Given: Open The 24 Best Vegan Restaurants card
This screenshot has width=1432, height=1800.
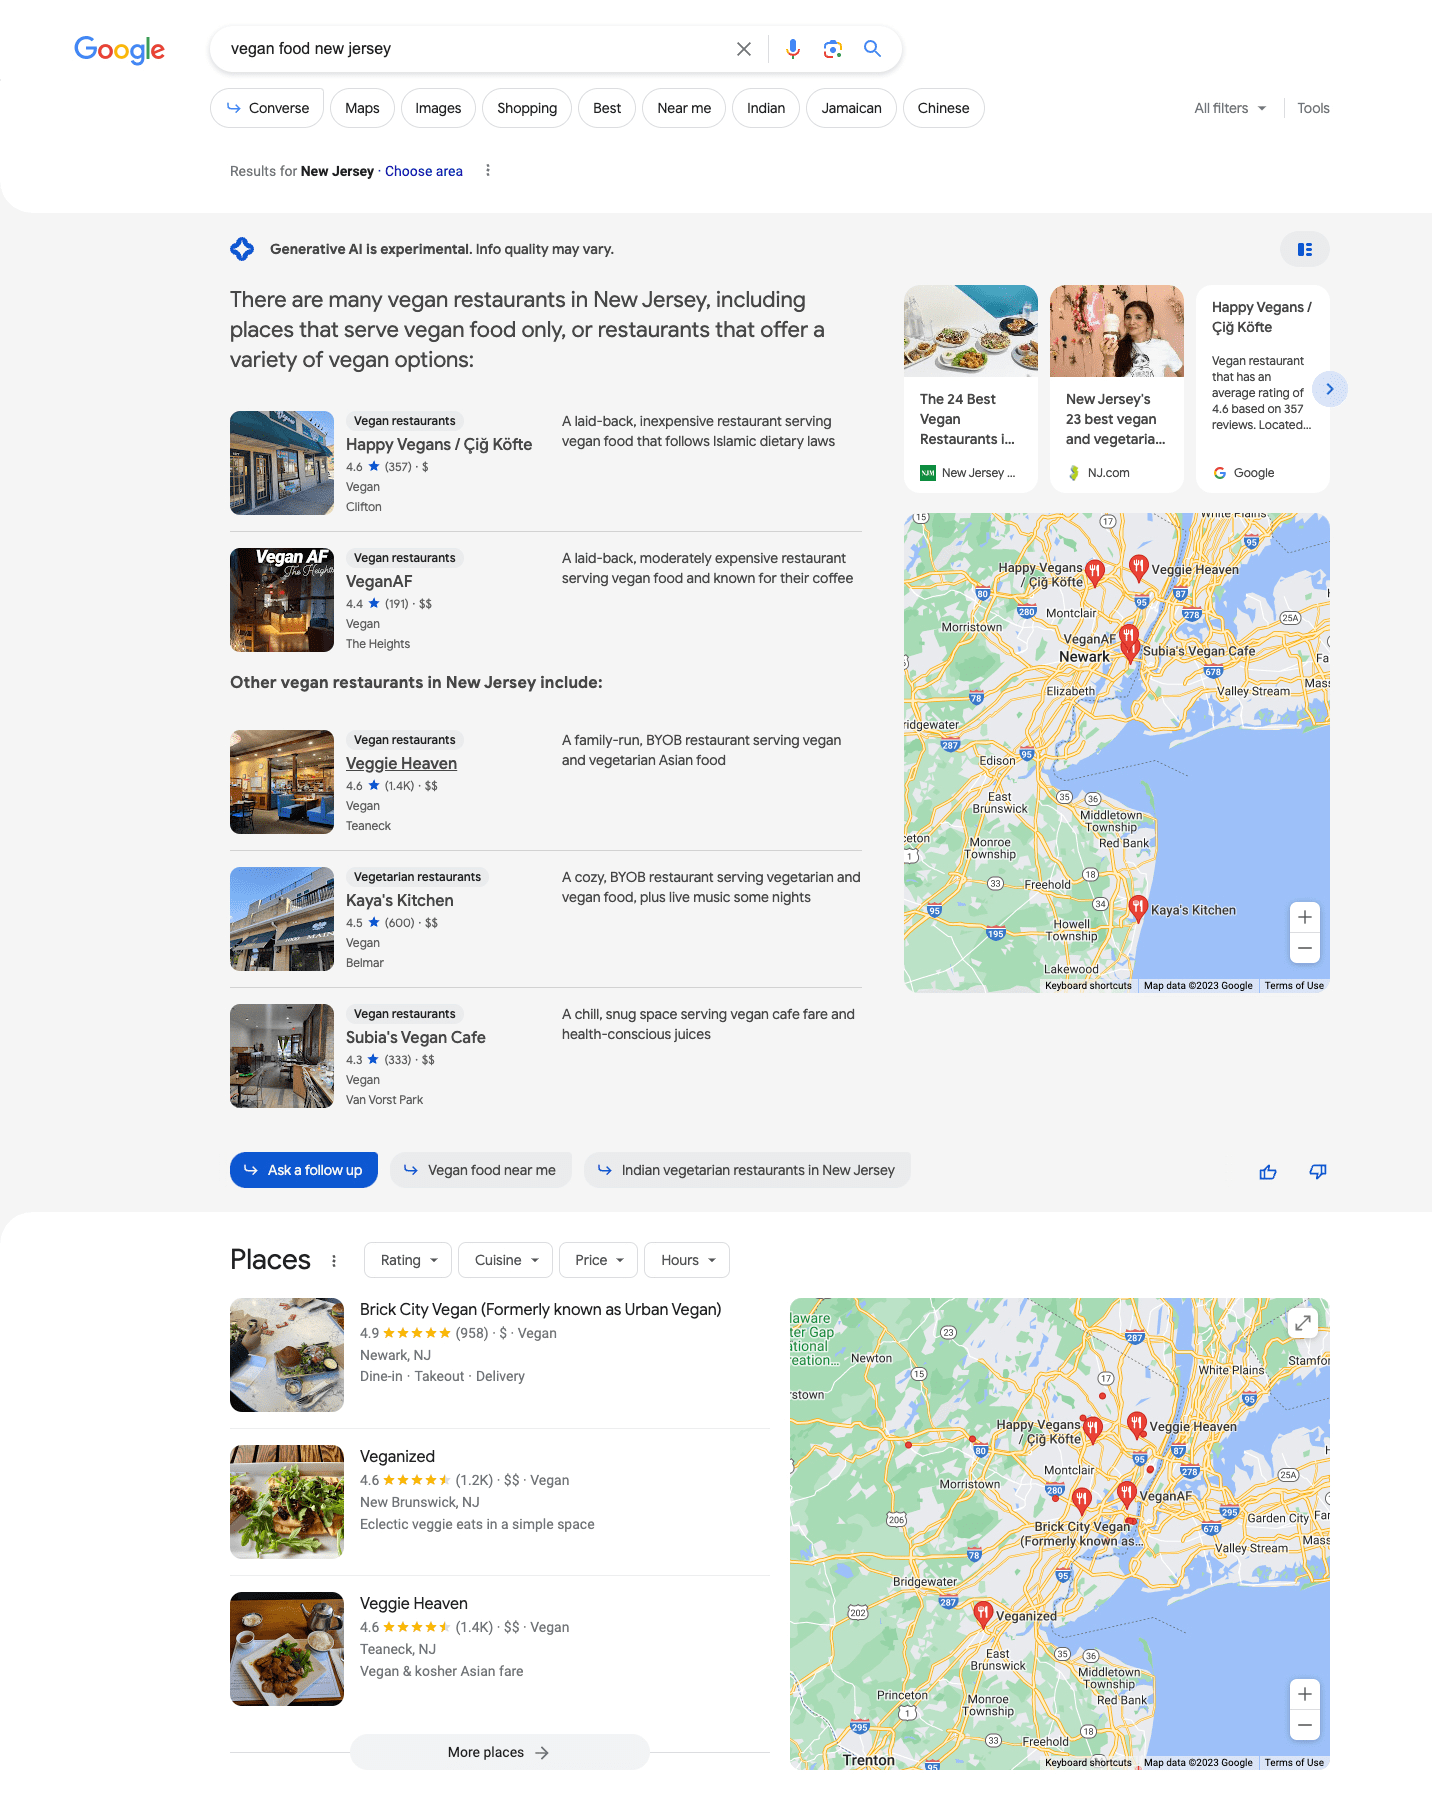Looking at the screenshot, I should (971, 389).
